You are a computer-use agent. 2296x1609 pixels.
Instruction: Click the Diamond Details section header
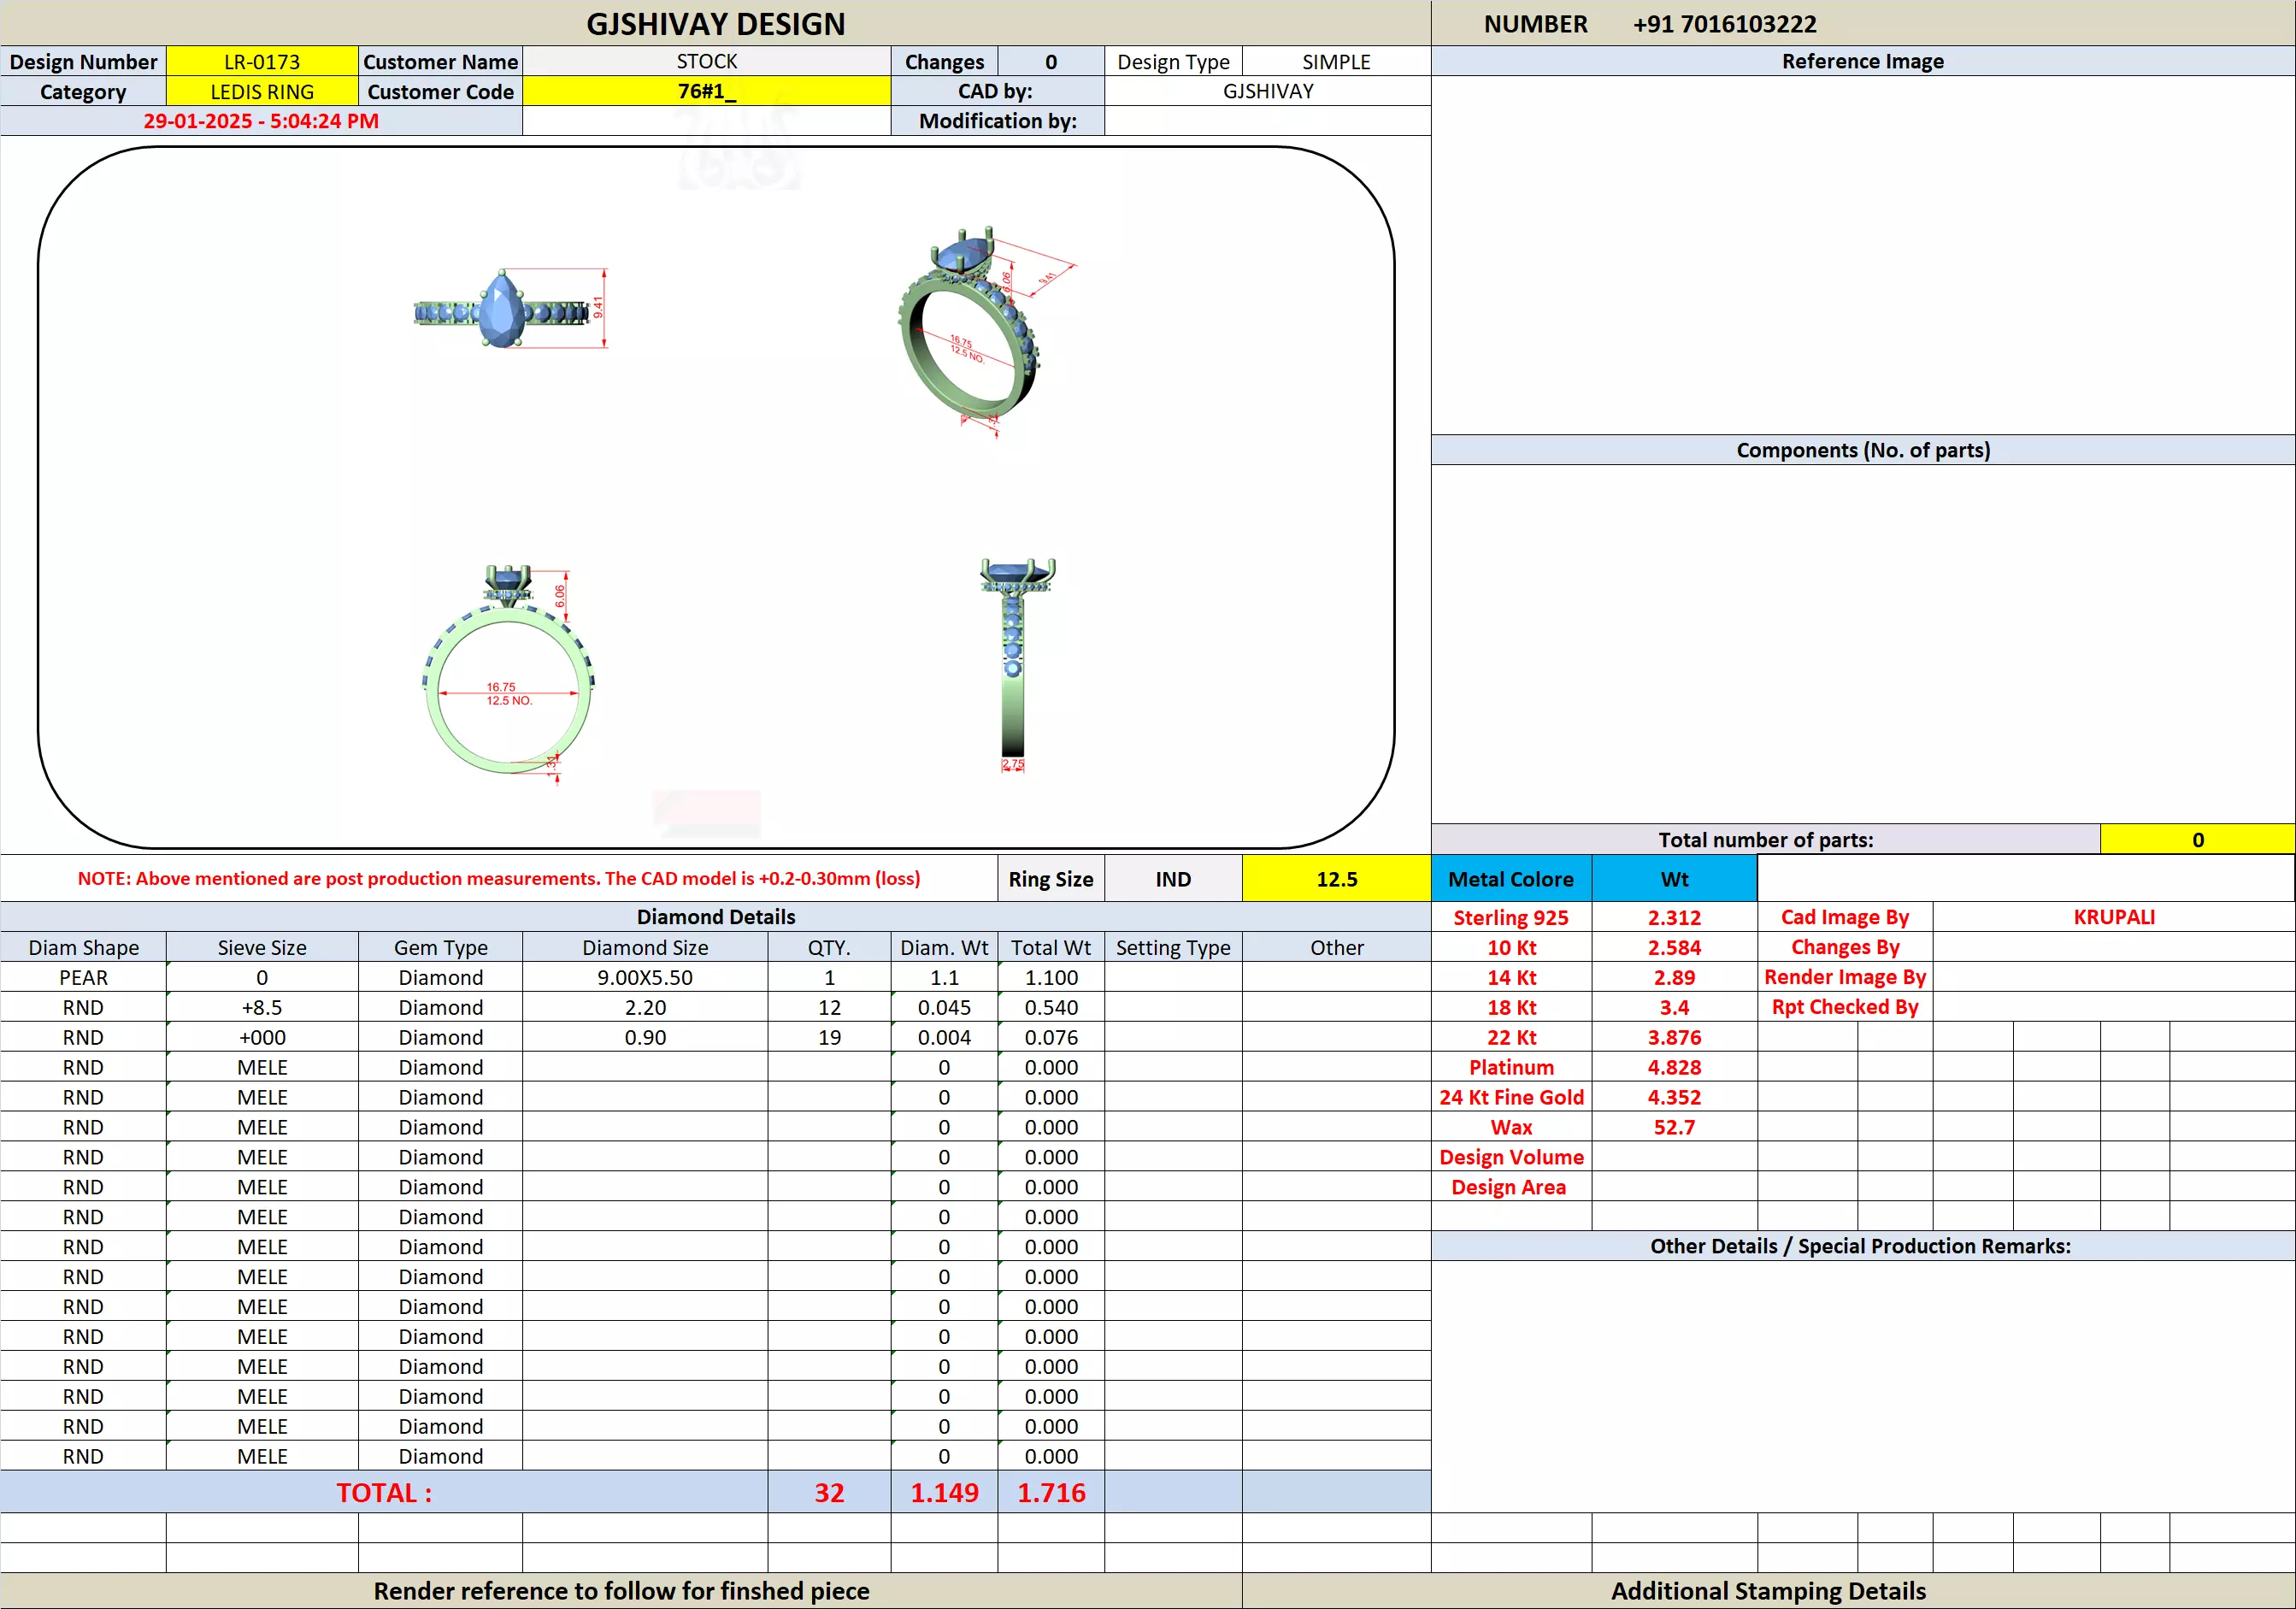pos(715,917)
